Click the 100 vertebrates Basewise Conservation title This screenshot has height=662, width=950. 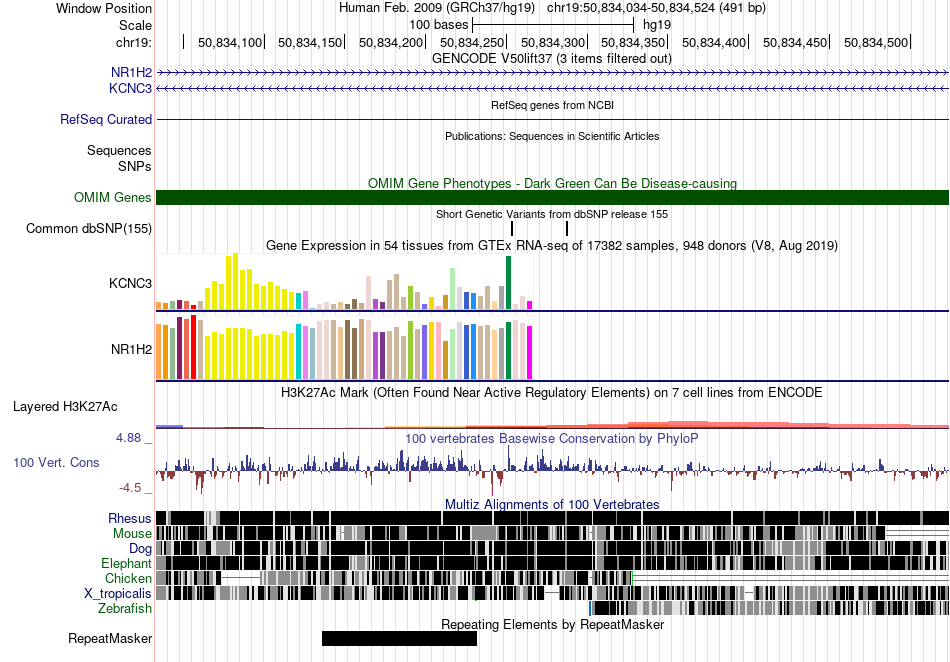(552, 439)
